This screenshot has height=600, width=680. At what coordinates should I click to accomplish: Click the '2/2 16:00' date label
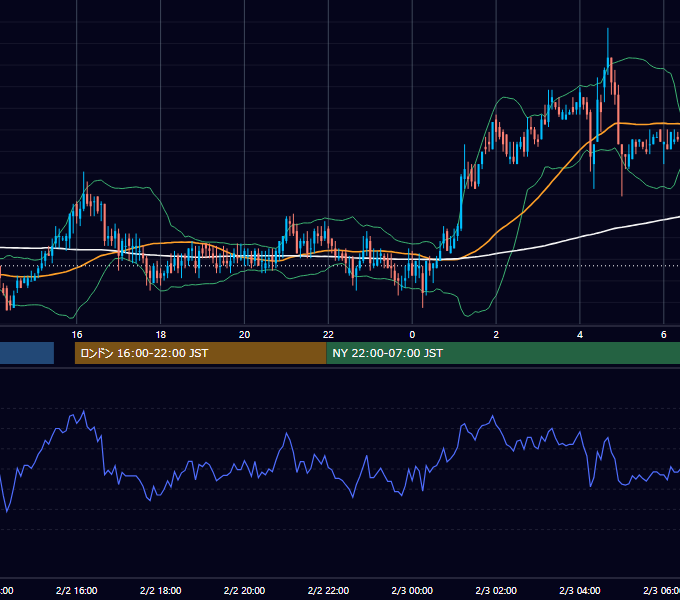[77, 590]
